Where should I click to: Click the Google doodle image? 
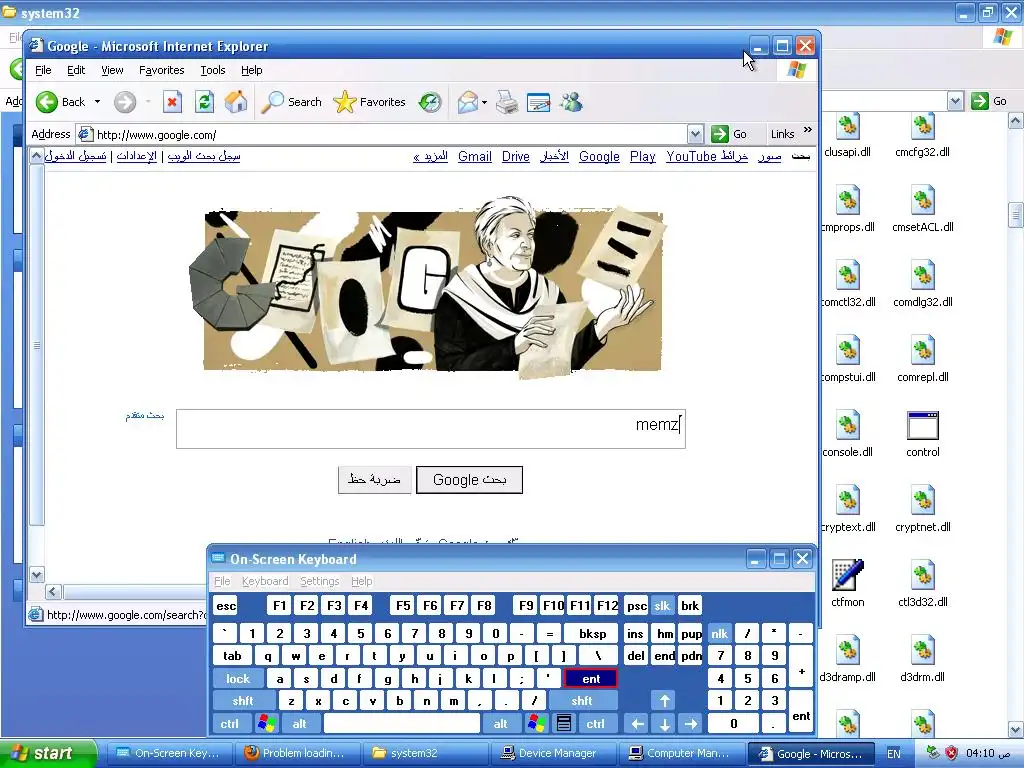[x=429, y=287]
